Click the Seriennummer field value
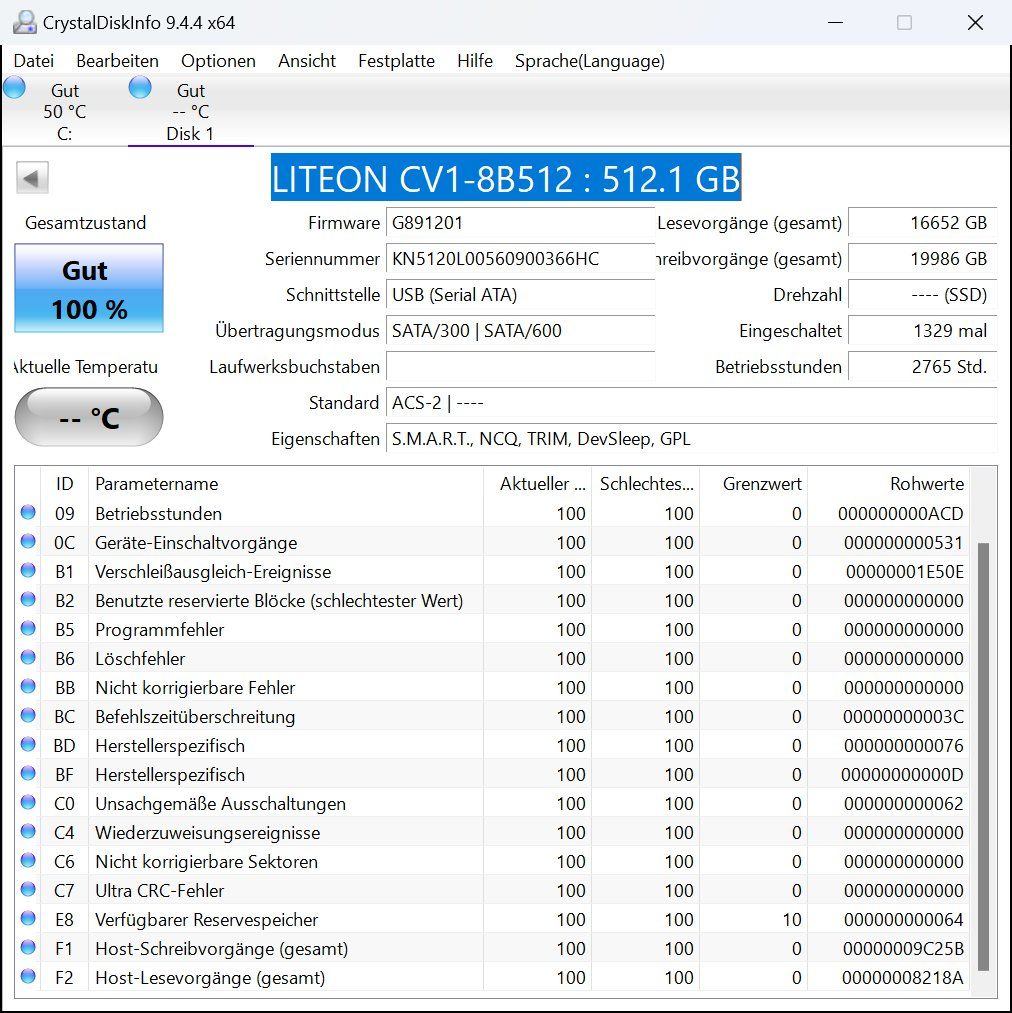The image size is (1012, 1013). tap(520, 259)
